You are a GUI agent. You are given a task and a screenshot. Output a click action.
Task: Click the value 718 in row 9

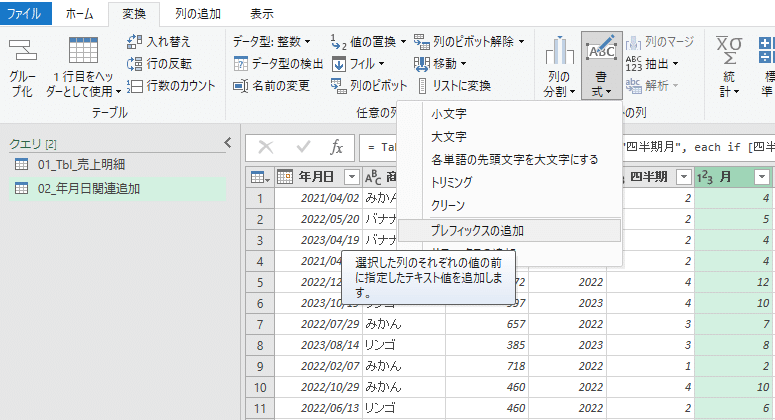(x=487, y=366)
